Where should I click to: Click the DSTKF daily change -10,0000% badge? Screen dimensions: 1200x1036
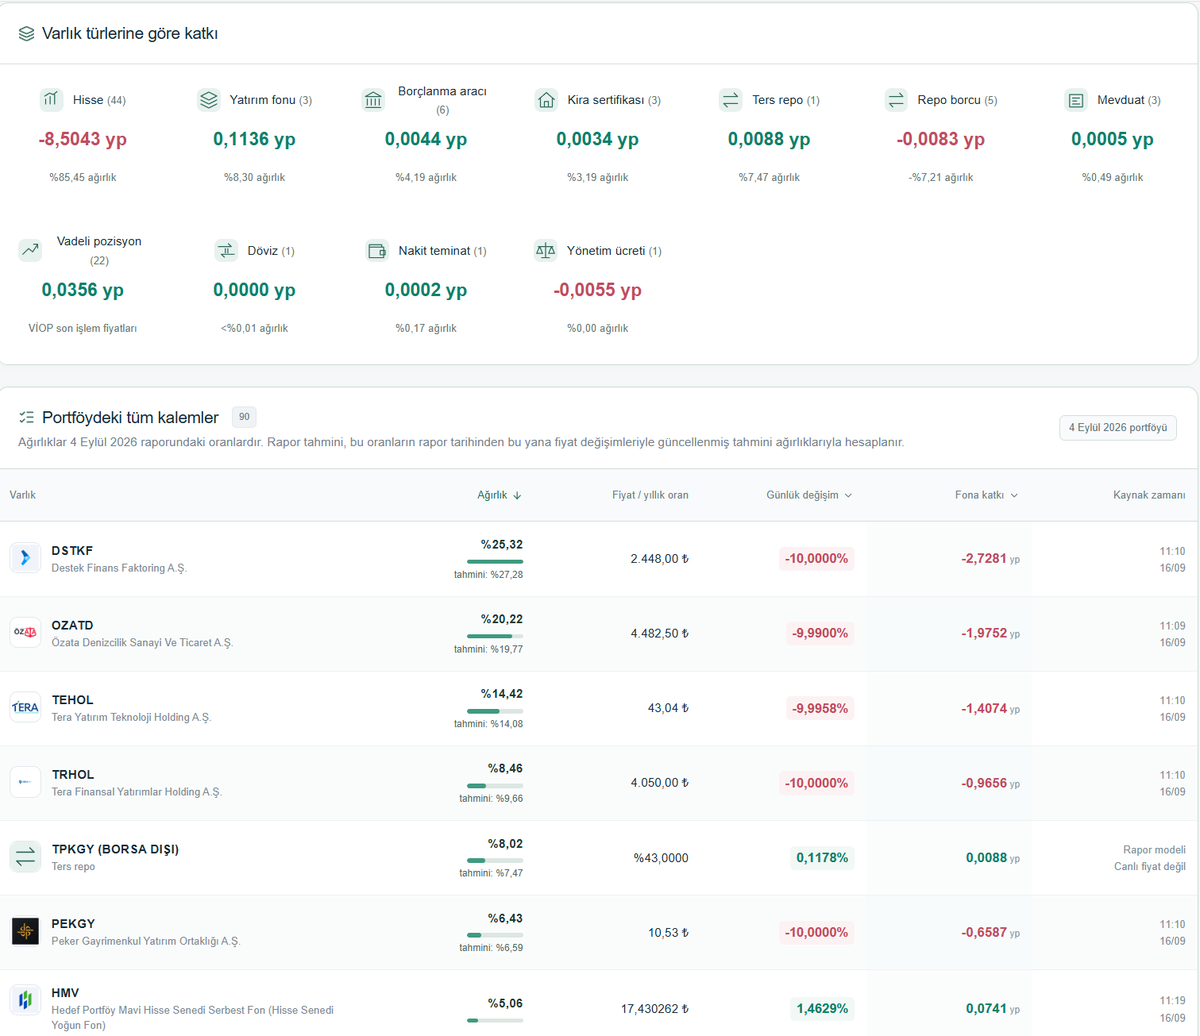coord(817,559)
